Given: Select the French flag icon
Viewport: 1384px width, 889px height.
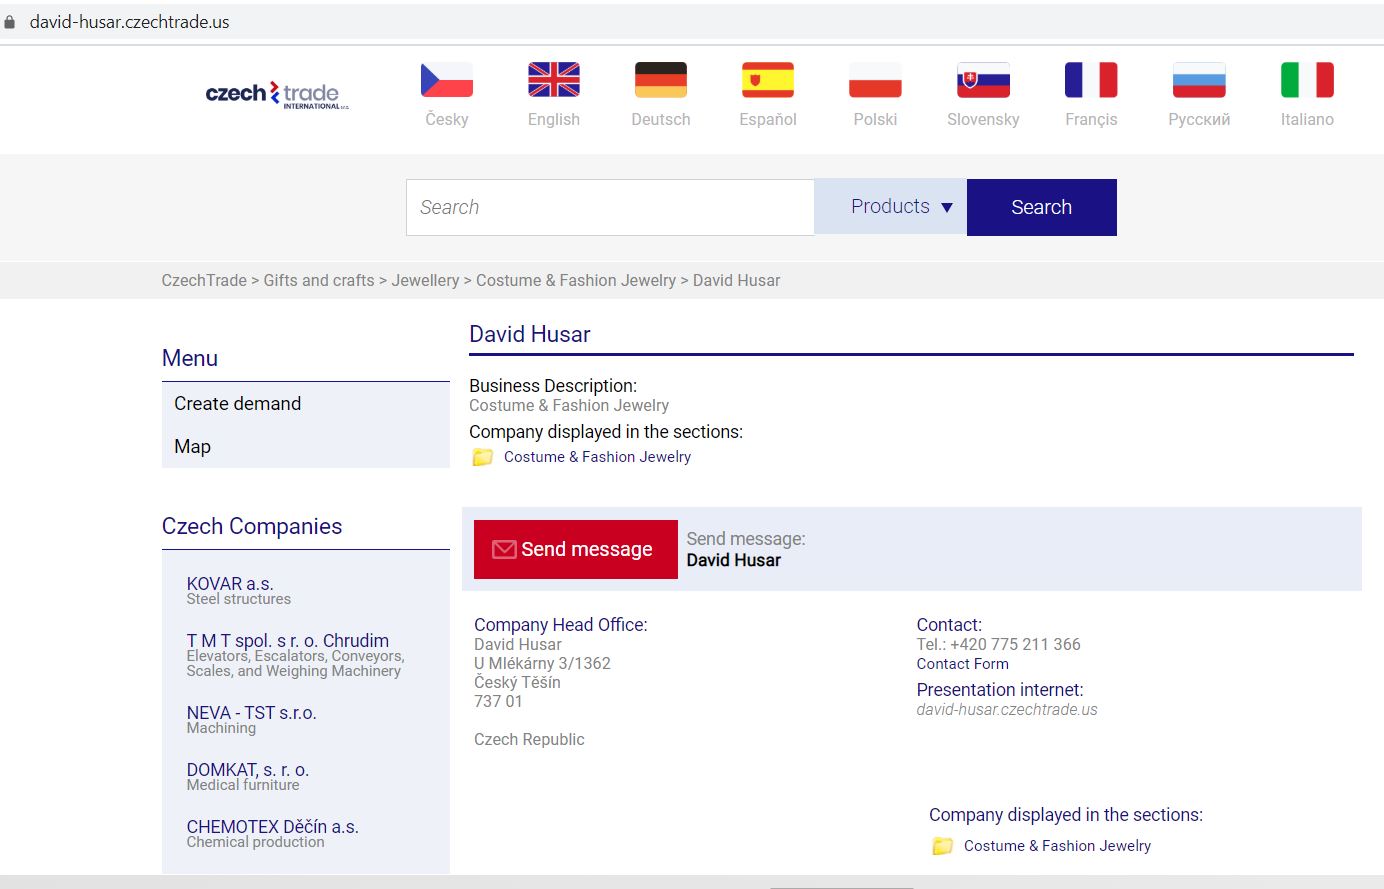Looking at the screenshot, I should (x=1091, y=80).
